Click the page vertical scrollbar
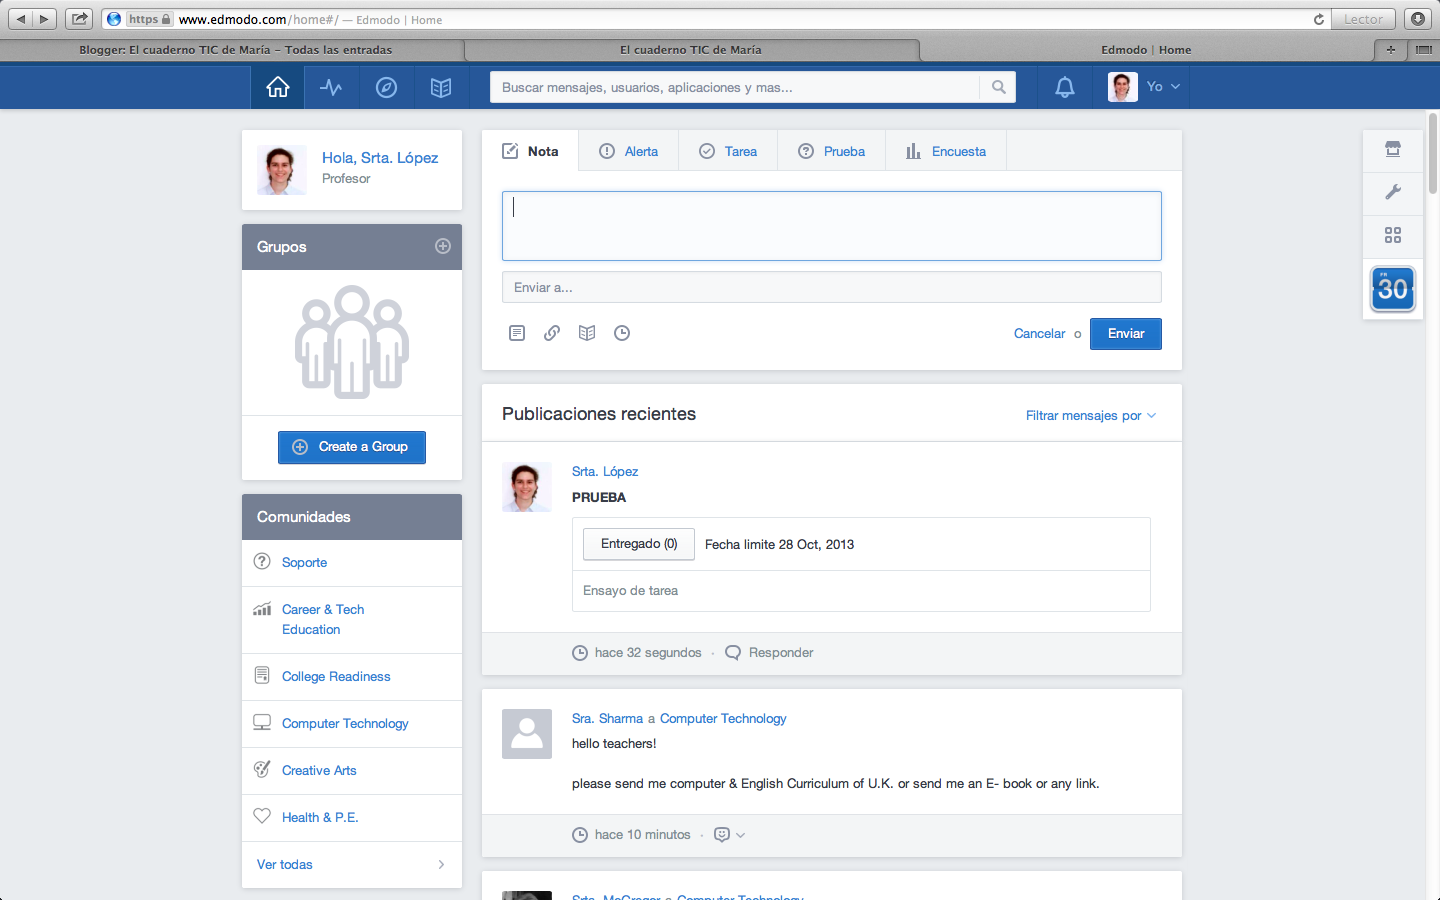The height and width of the screenshot is (900, 1440). click(1433, 155)
